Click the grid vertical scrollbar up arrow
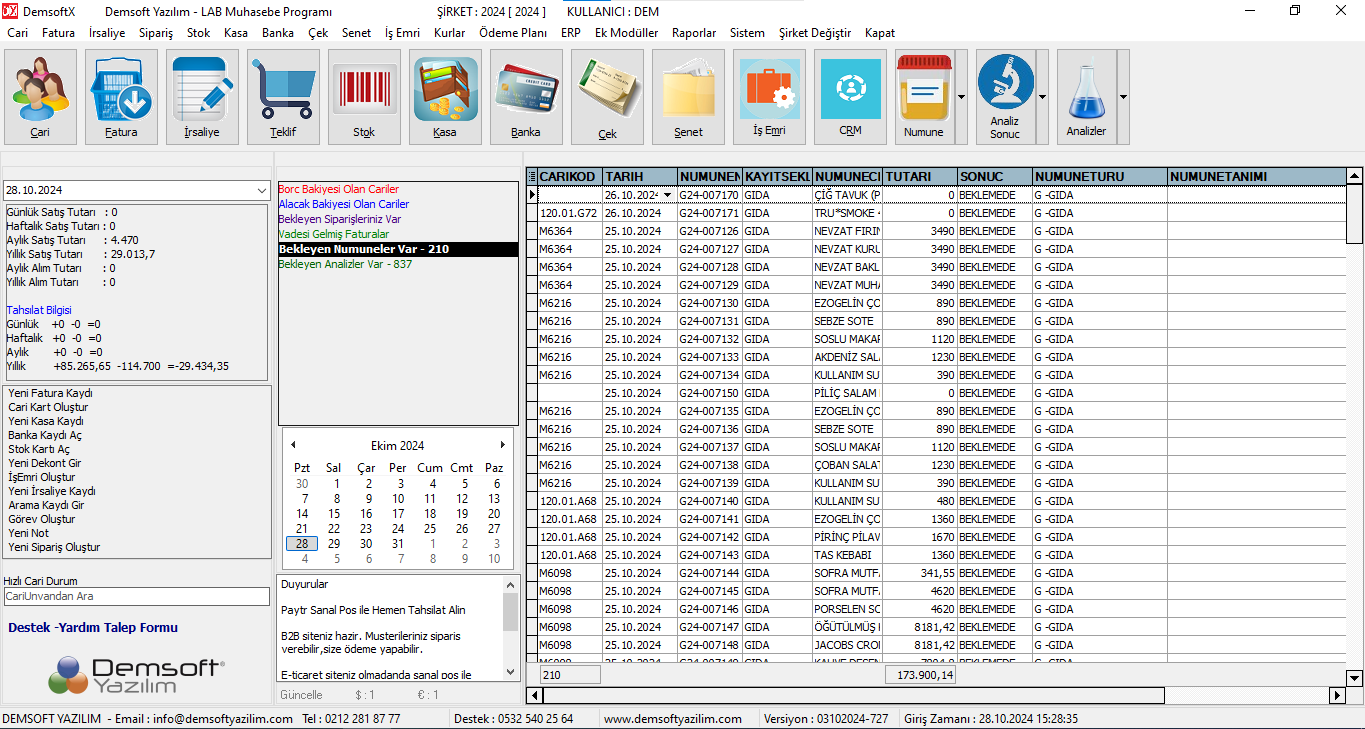1365x729 pixels. [1355, 176]
